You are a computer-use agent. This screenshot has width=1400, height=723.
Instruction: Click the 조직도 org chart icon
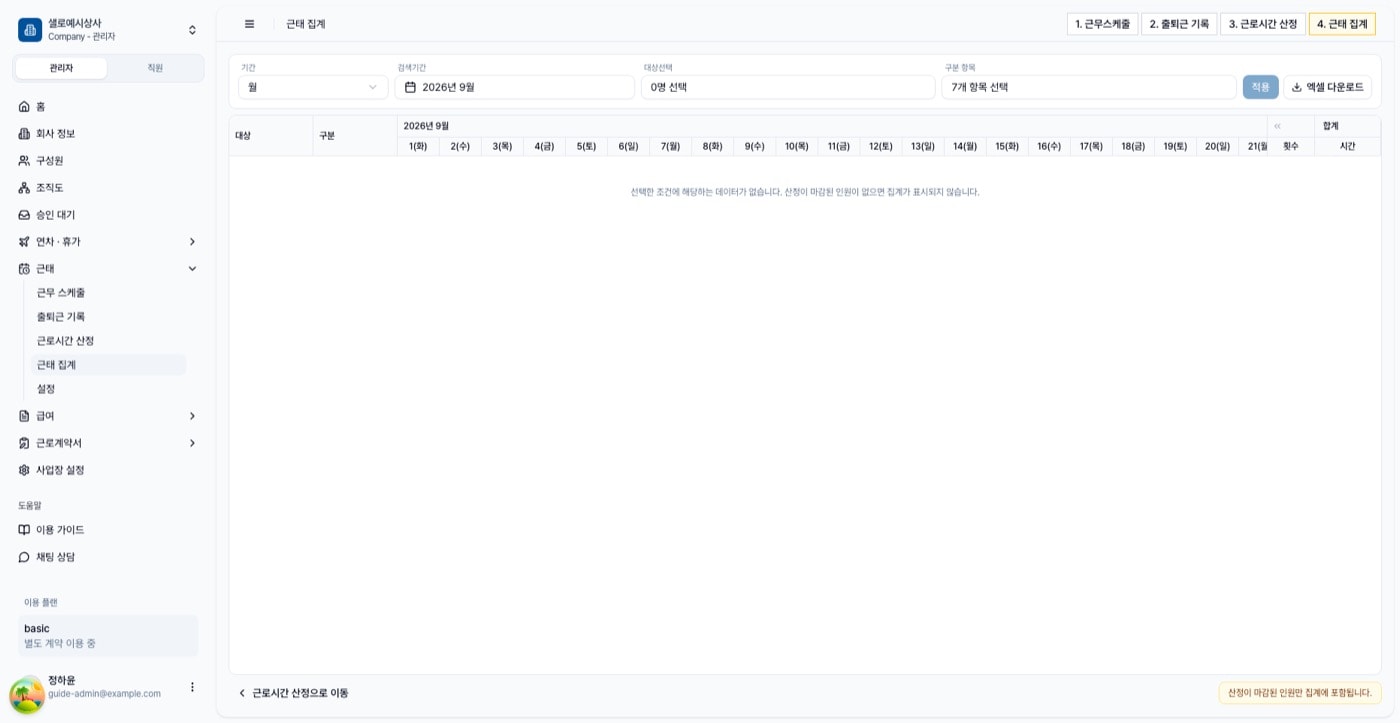(25, 187)
